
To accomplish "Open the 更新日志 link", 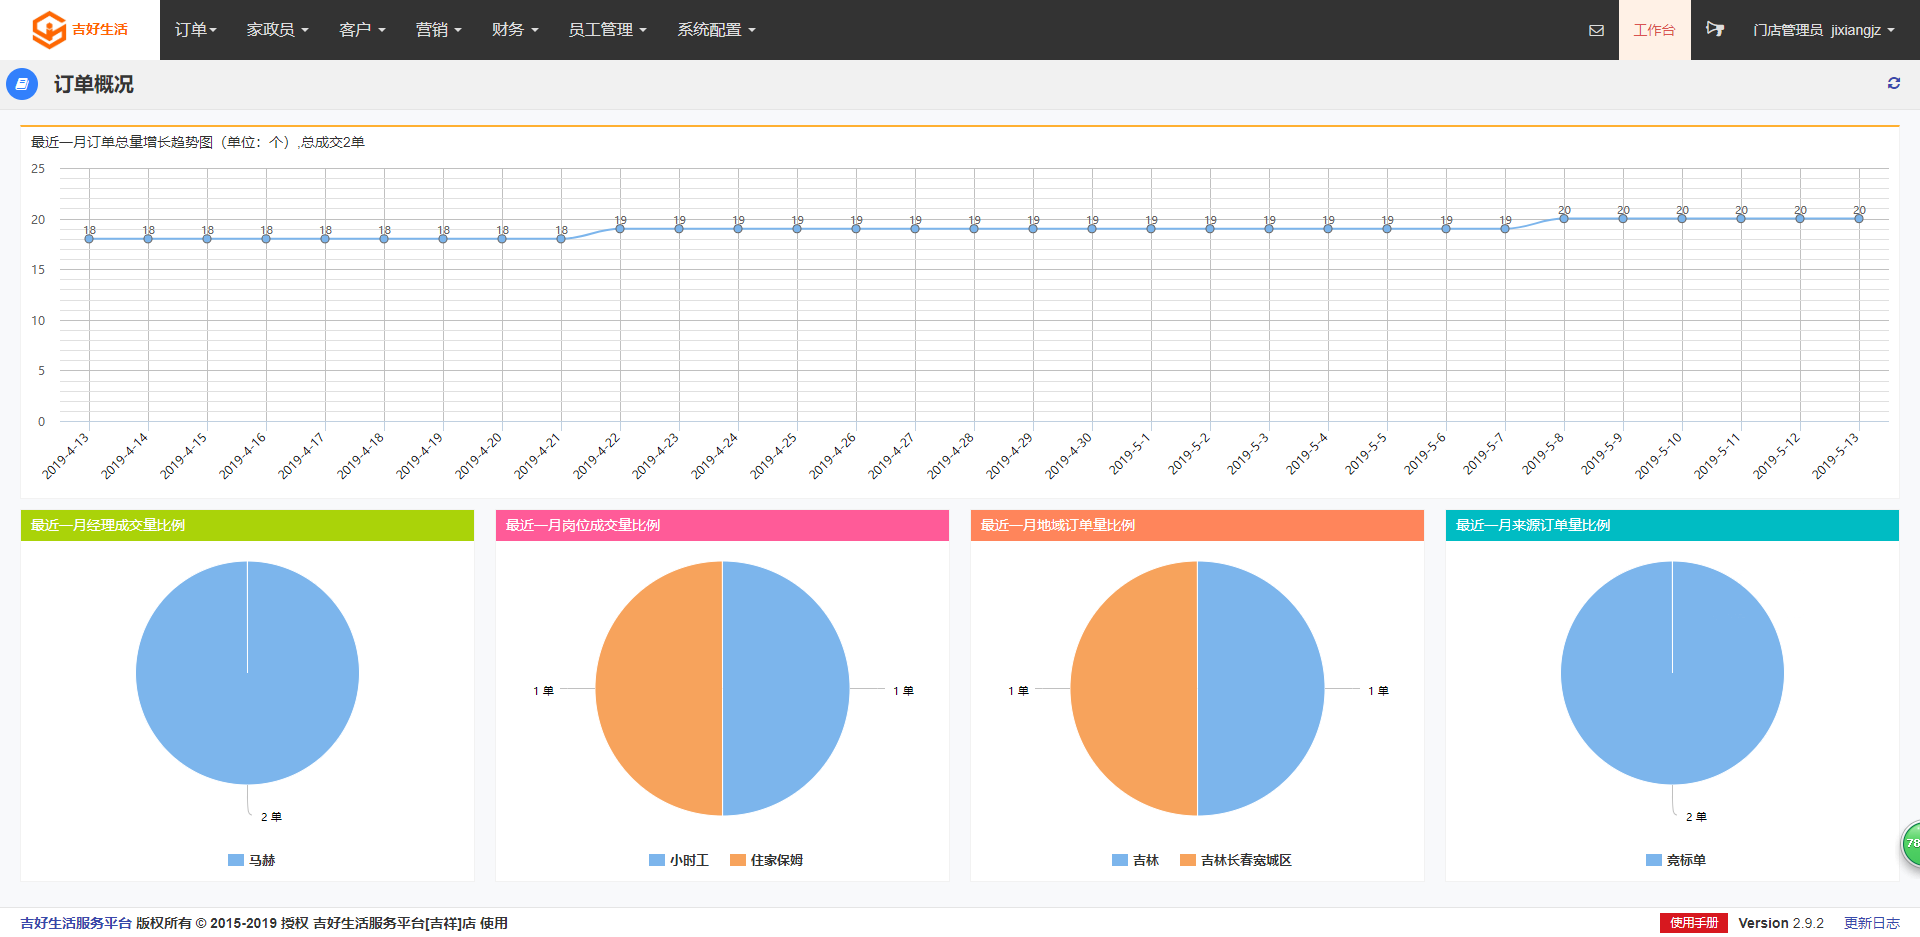I will coord(1871,923).
